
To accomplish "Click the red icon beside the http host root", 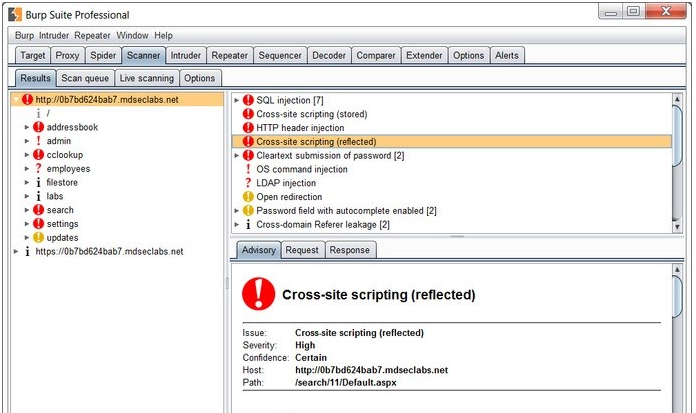I will click(x=28, y=99).
